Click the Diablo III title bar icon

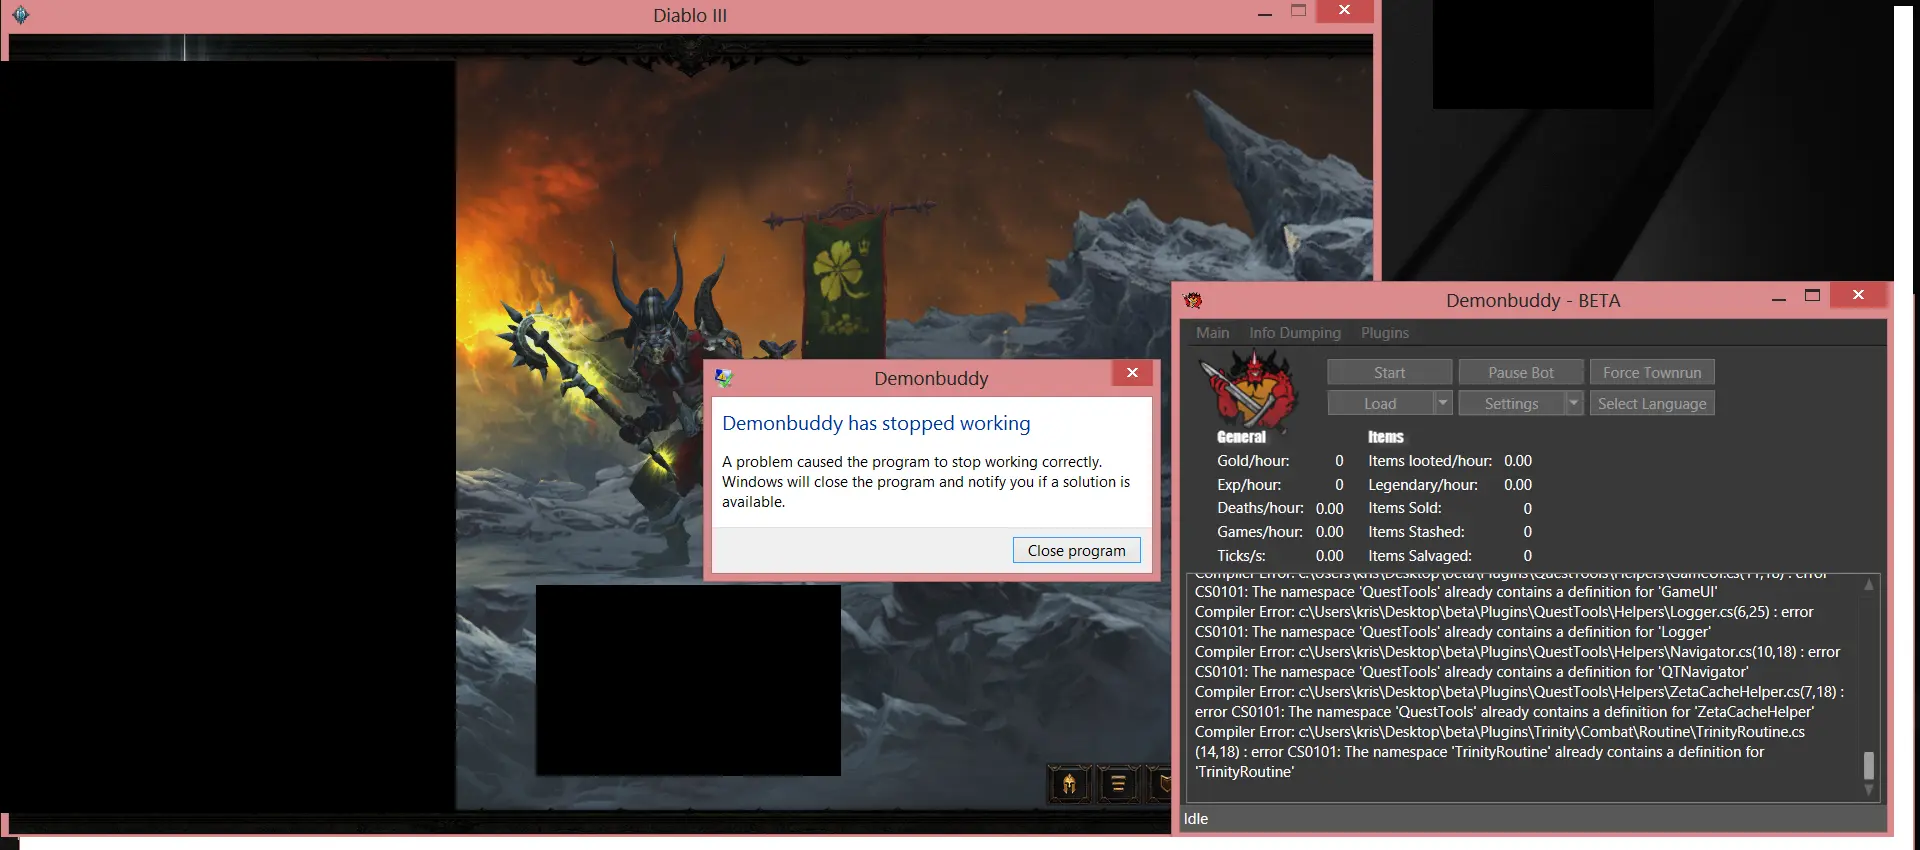(20, 15)
